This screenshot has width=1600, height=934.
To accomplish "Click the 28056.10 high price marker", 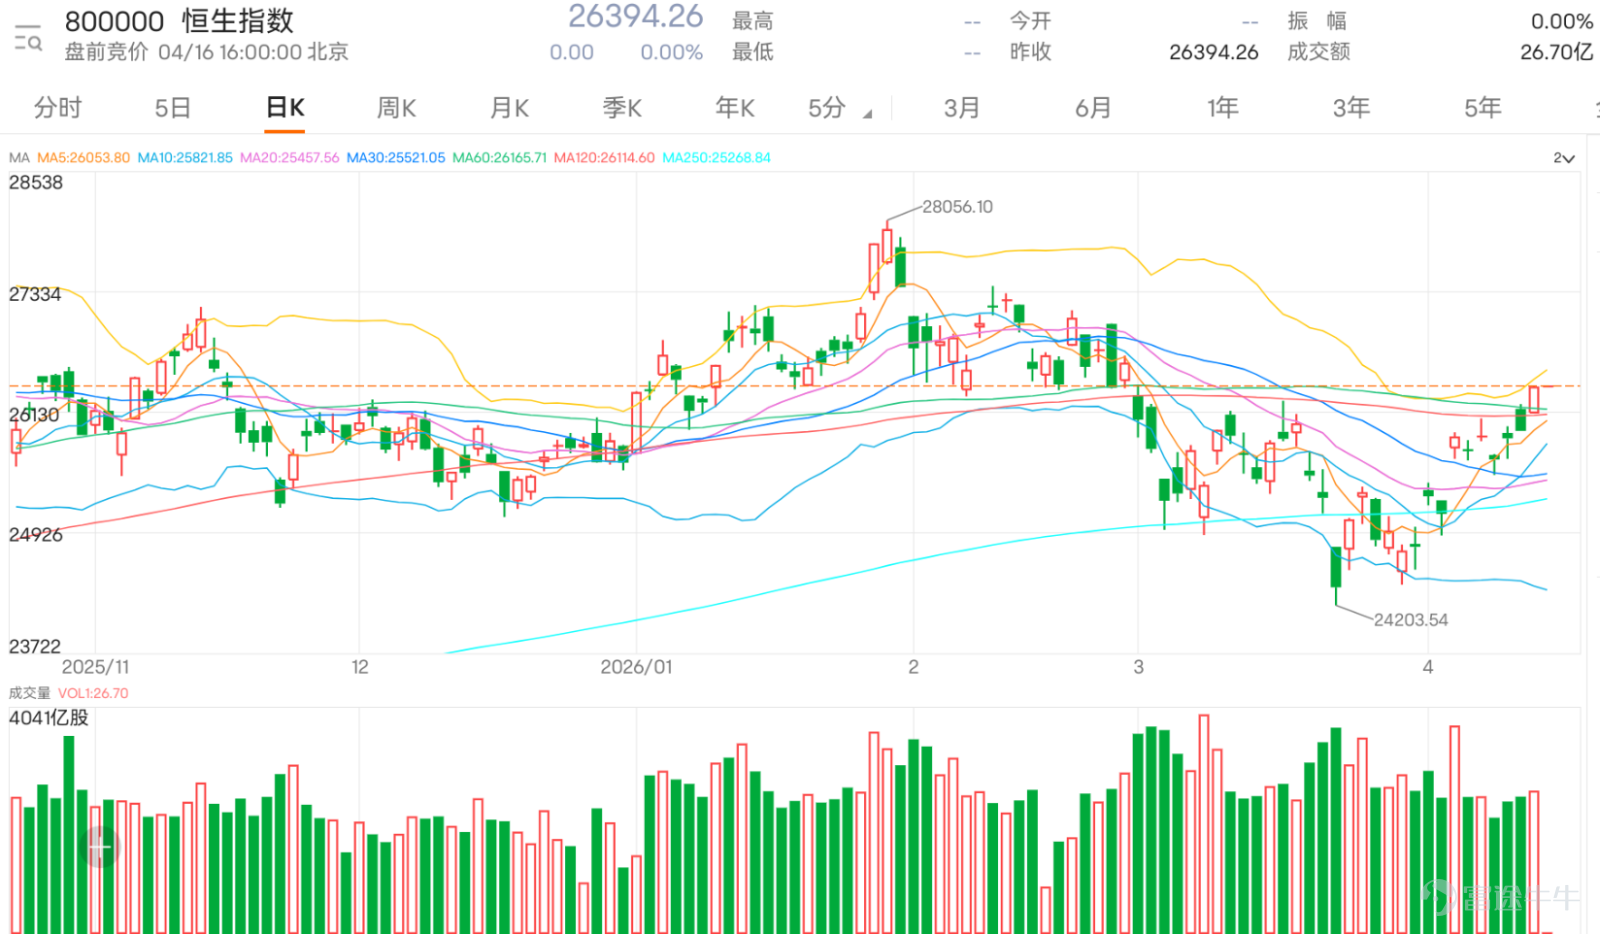I will (x=957, y=207).
